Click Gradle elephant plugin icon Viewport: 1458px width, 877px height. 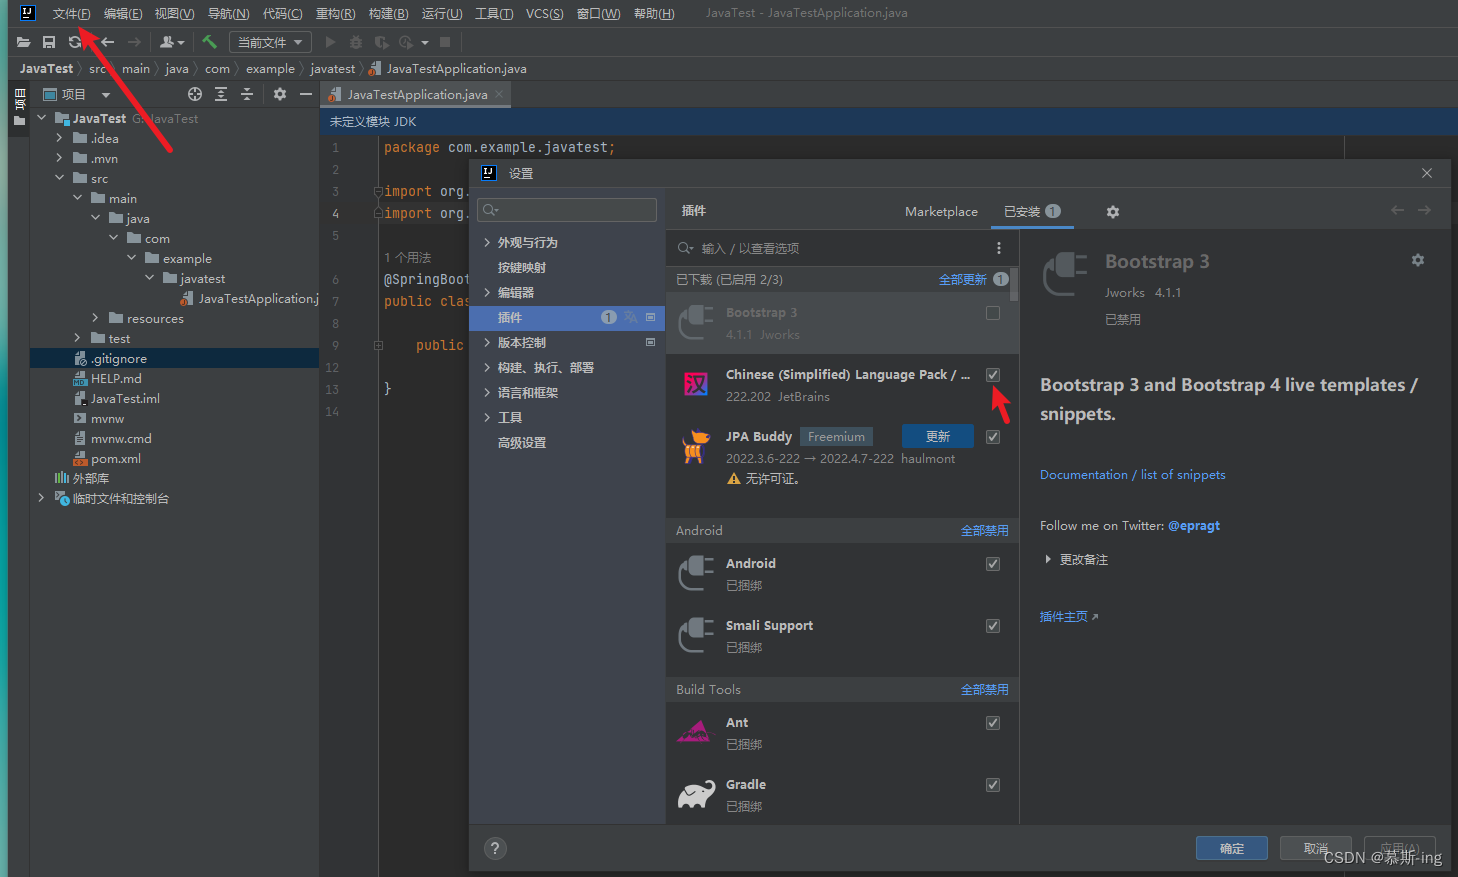[x=696, y=794]
